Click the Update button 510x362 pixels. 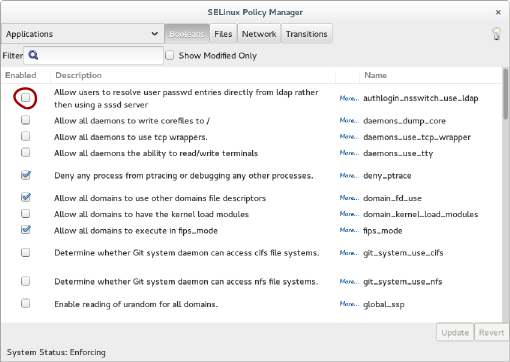(x=455, y=332)
